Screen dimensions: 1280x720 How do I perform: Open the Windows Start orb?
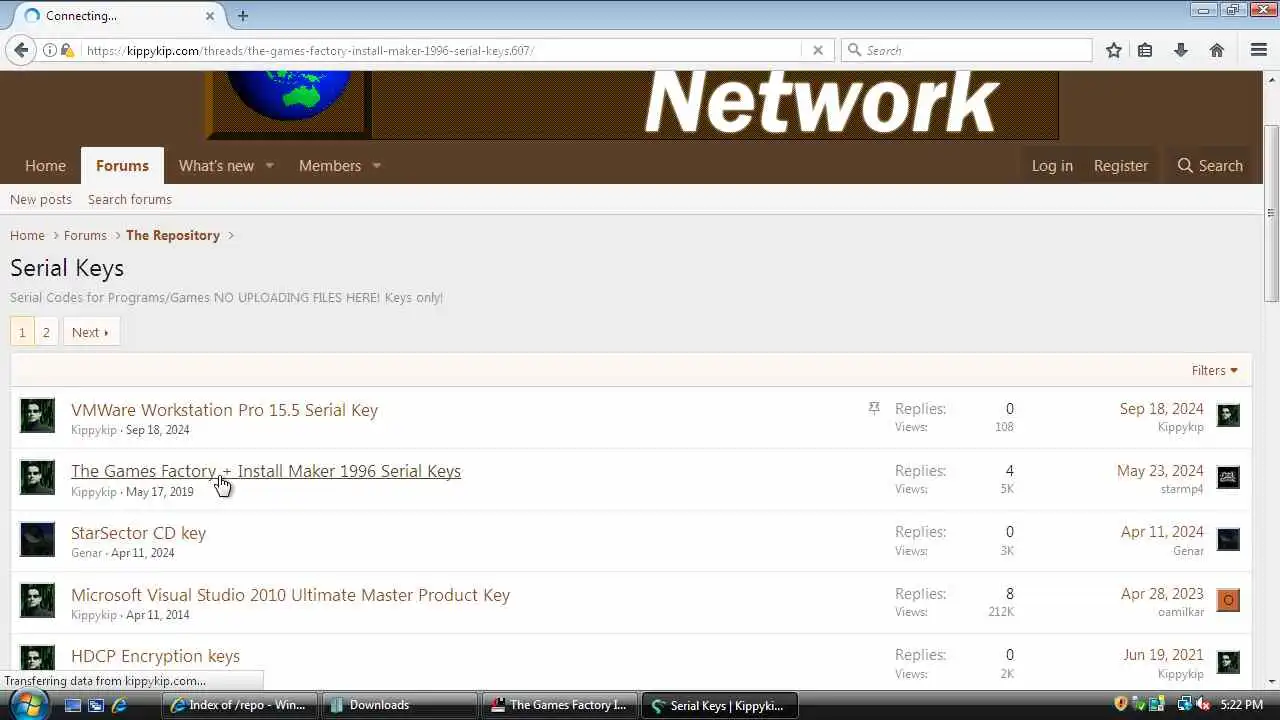(27, 703)
